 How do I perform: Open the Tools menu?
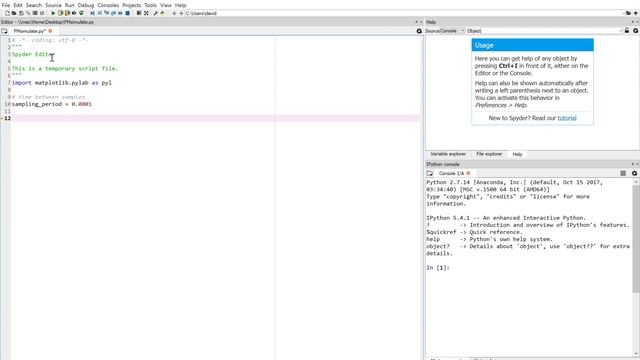coord(150,5)
